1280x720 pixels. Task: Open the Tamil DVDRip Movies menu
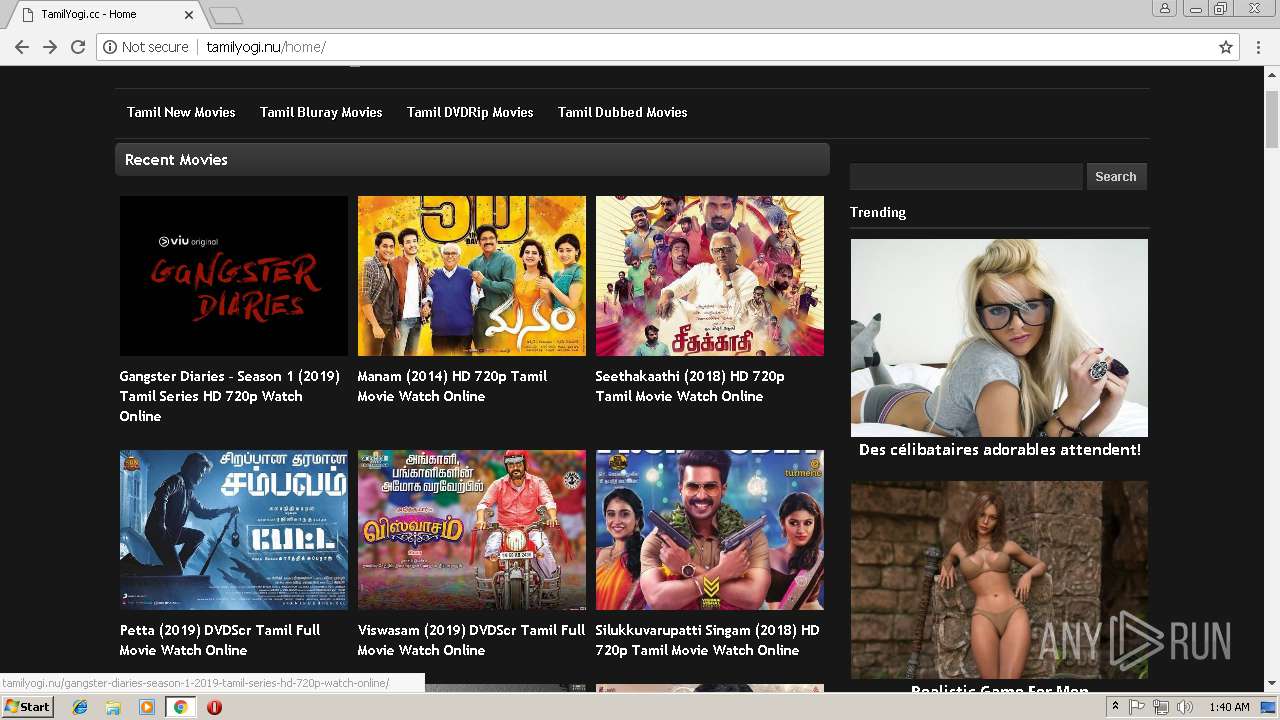coord(470,112)
